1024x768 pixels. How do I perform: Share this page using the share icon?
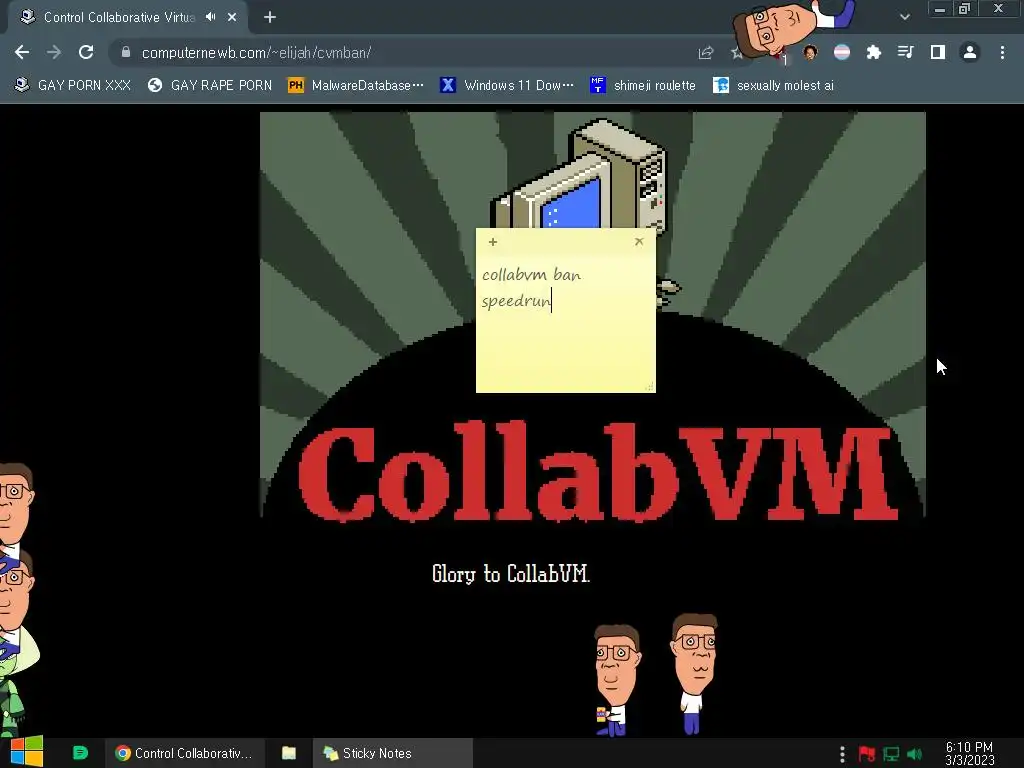pyautogui.click(x=705, y=53)
